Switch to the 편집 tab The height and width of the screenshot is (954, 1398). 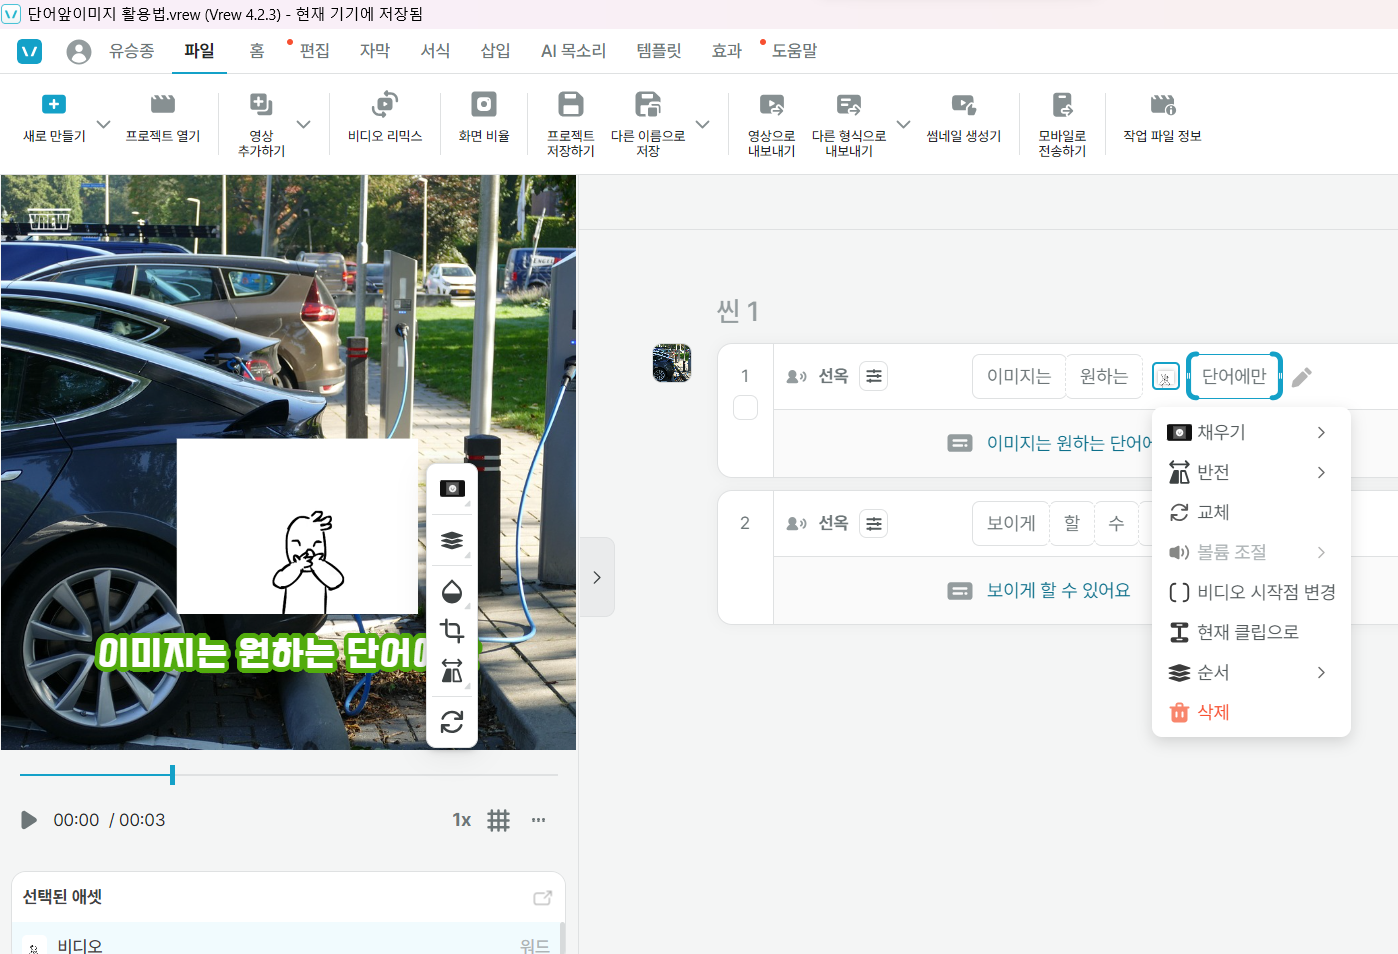[x=314, y=51]
